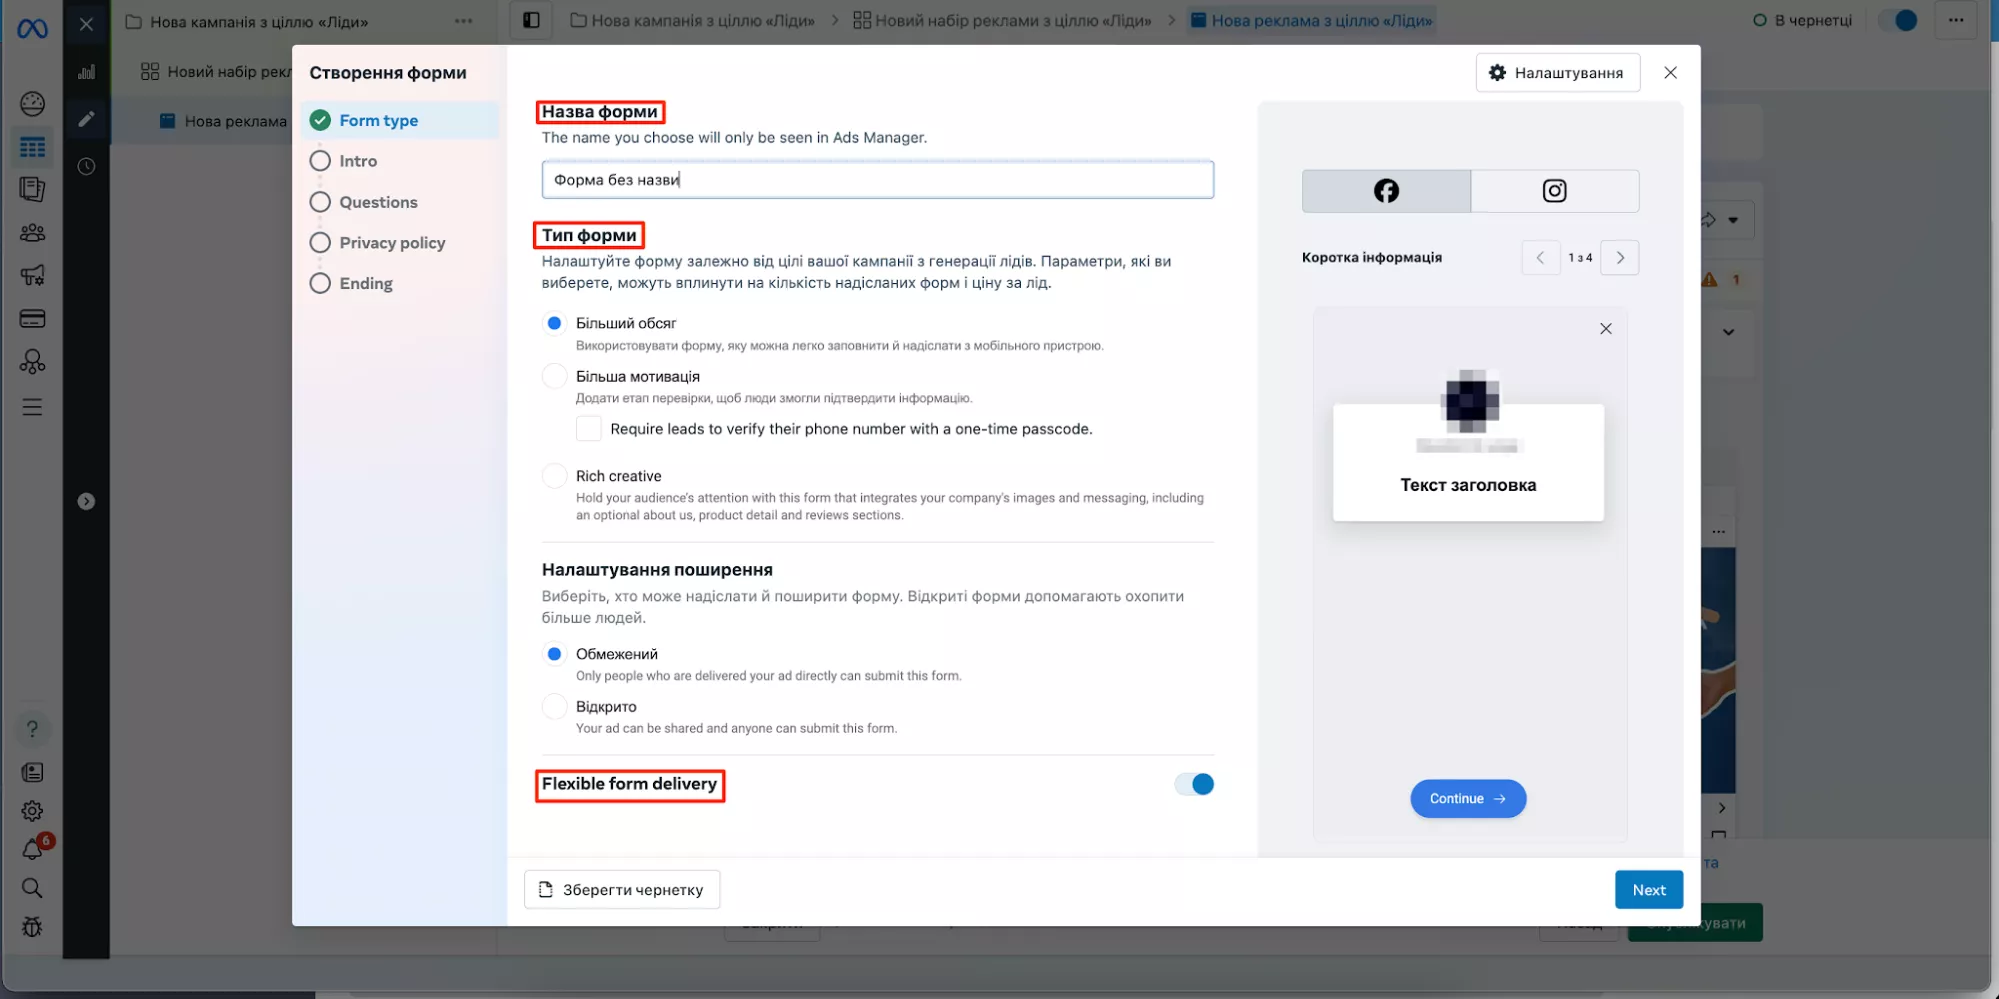Select the Facebook preview icon
The width and height of the screenshot is (1999, 999).
click(x=1386, y=191)
